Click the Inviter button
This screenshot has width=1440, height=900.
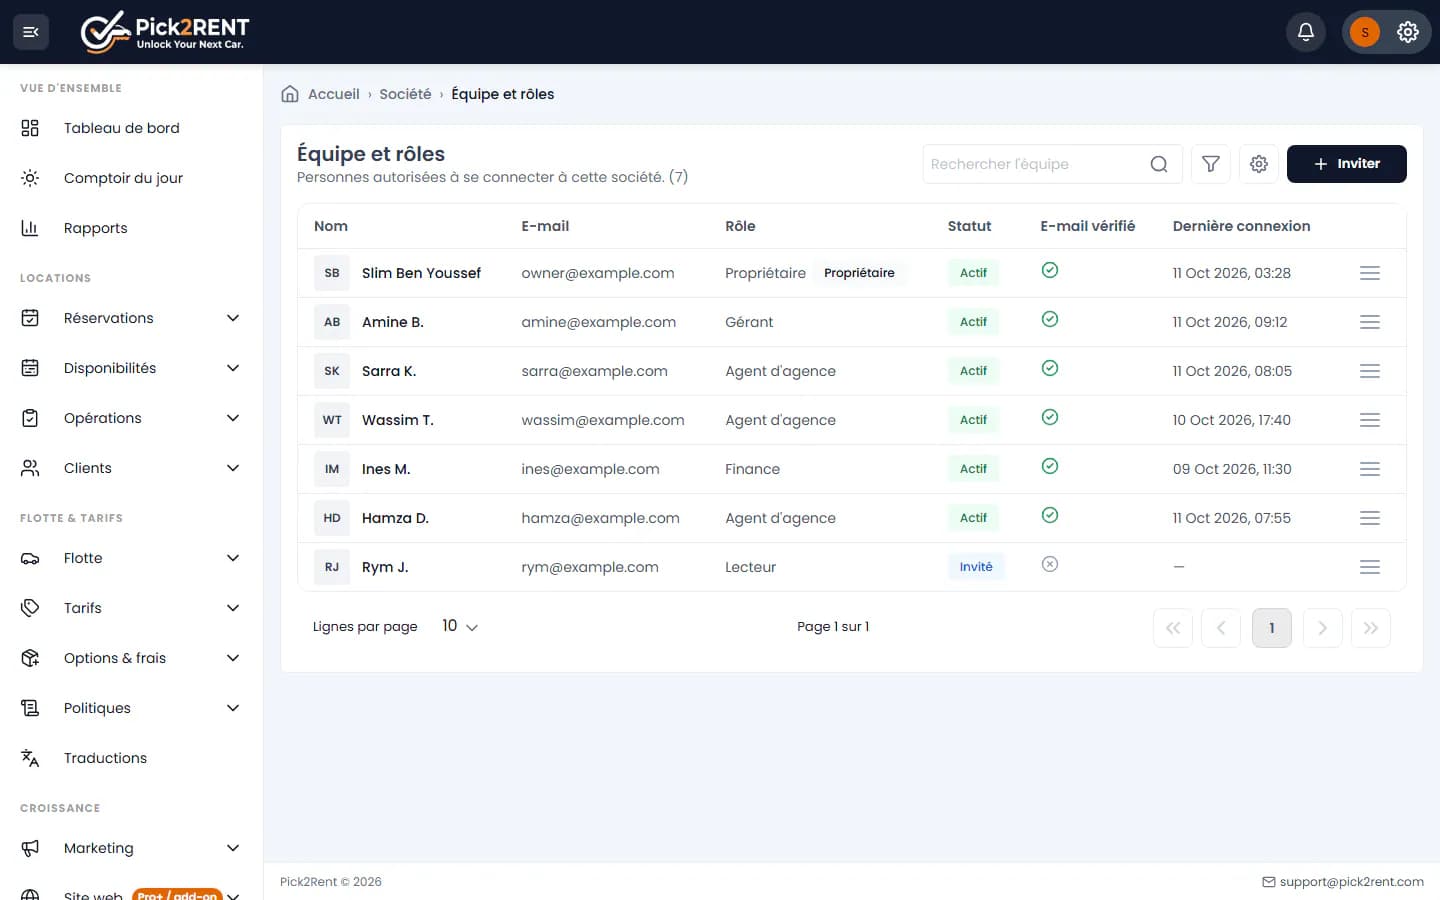[x=1346, y=164]
